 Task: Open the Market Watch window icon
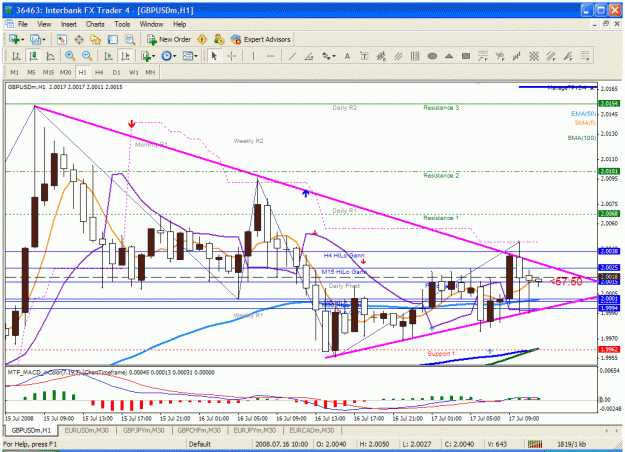(61, 39)
